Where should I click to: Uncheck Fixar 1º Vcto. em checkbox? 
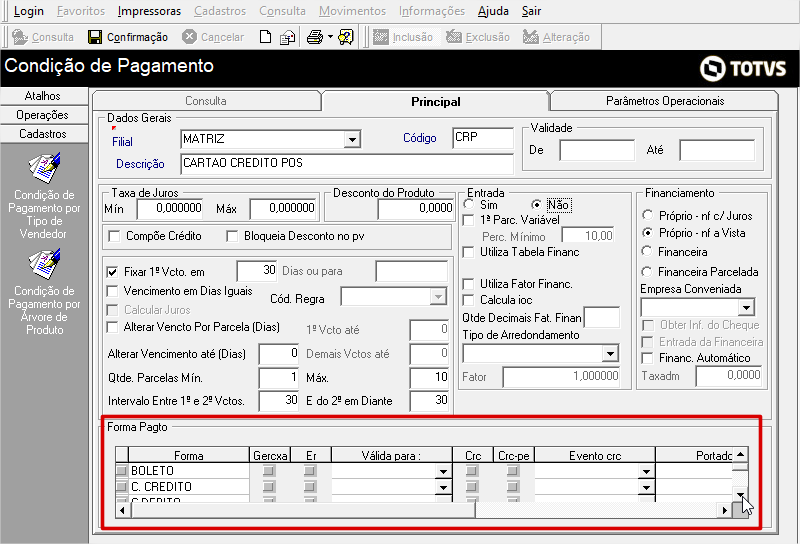click(x=112, y=271)
